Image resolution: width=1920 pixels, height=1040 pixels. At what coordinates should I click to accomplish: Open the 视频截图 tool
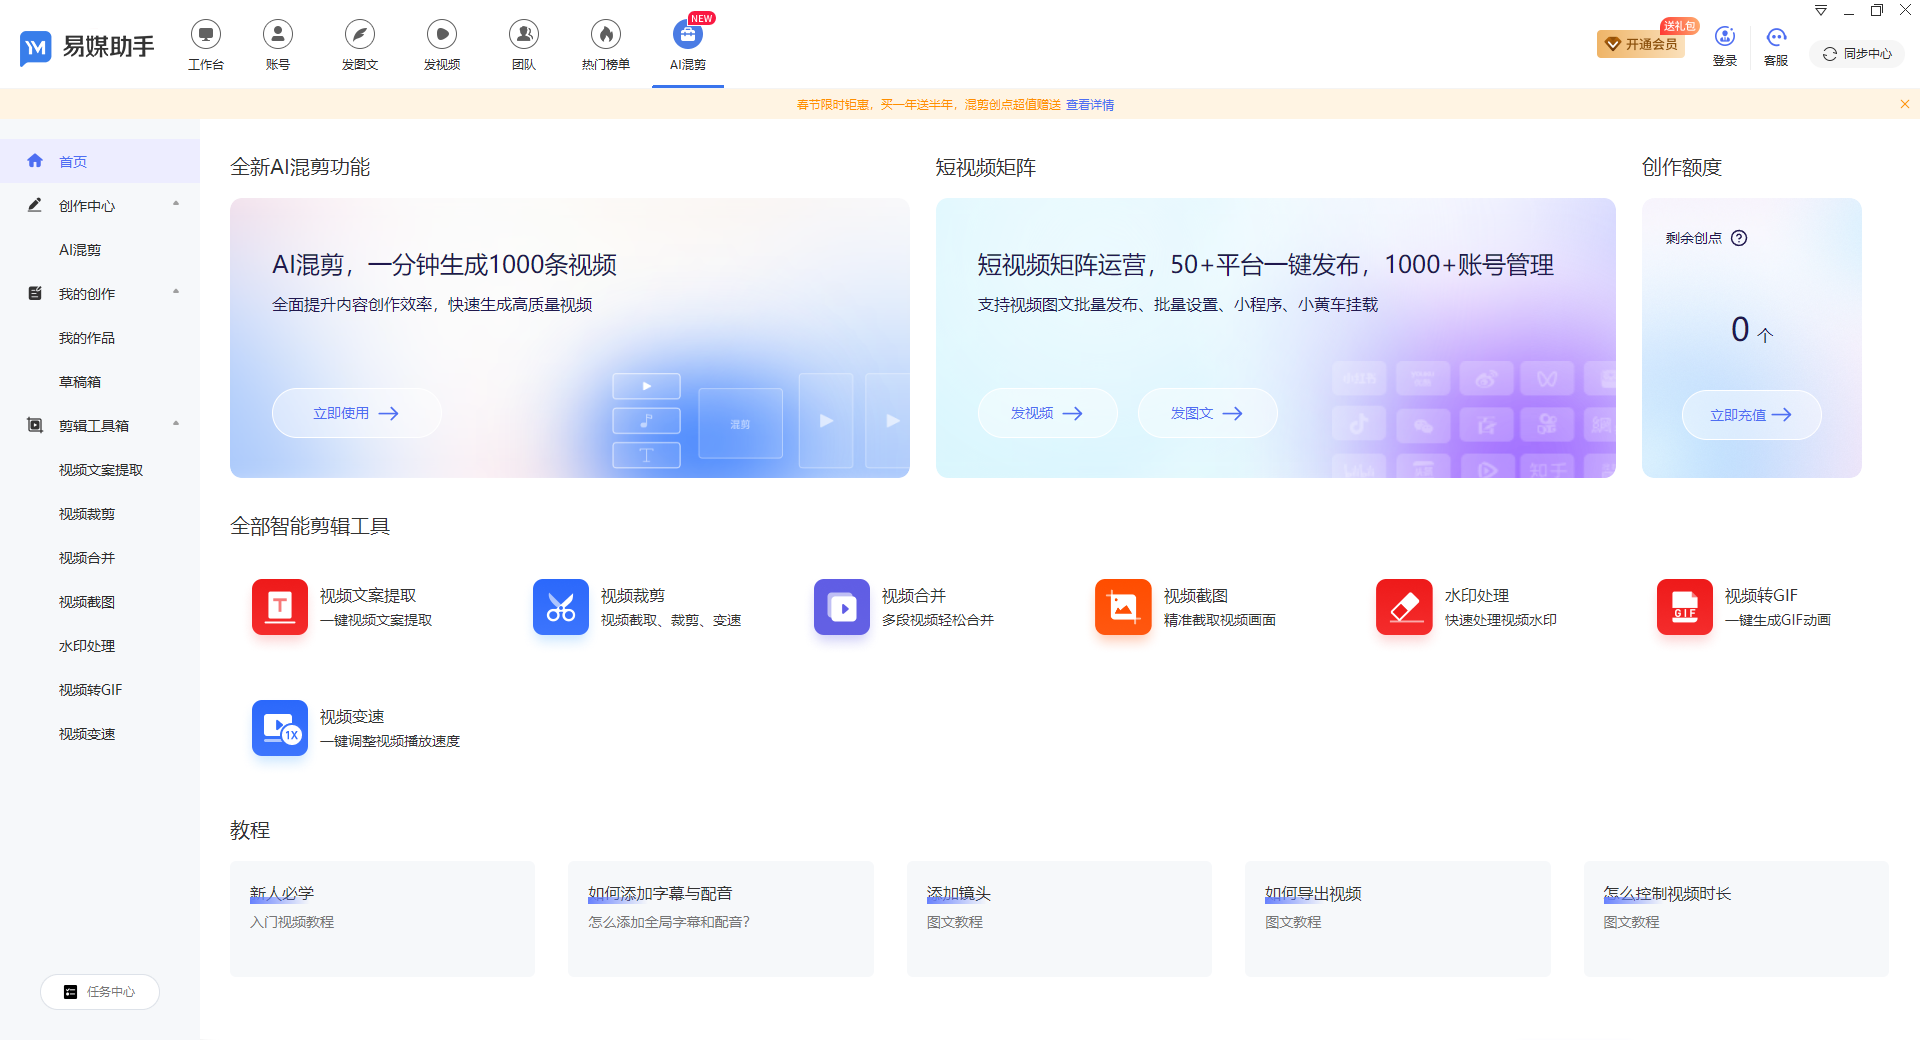[x=1122, y=607]
